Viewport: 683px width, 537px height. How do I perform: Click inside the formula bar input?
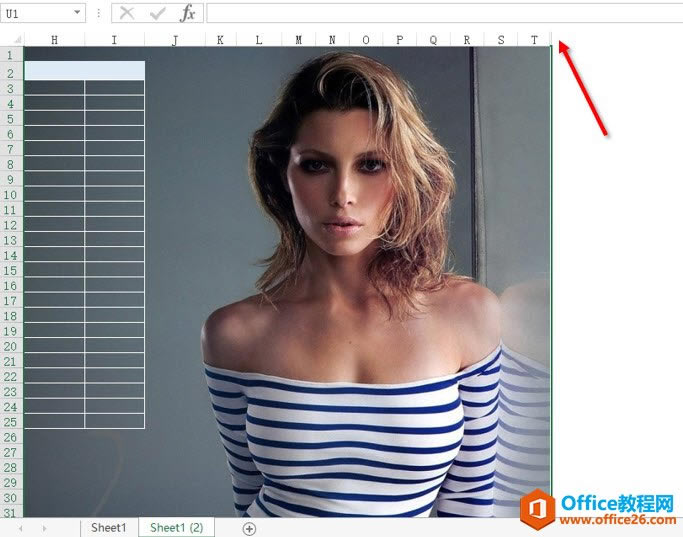tap(444, 14)
